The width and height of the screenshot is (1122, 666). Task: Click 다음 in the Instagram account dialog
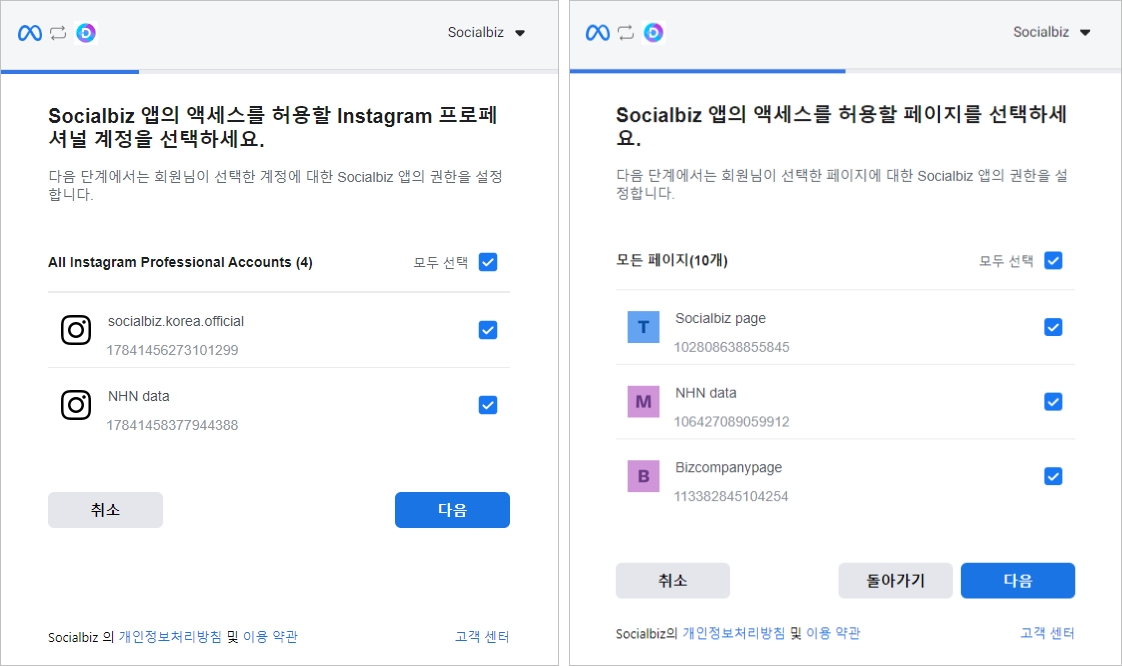tap(452, 510)
